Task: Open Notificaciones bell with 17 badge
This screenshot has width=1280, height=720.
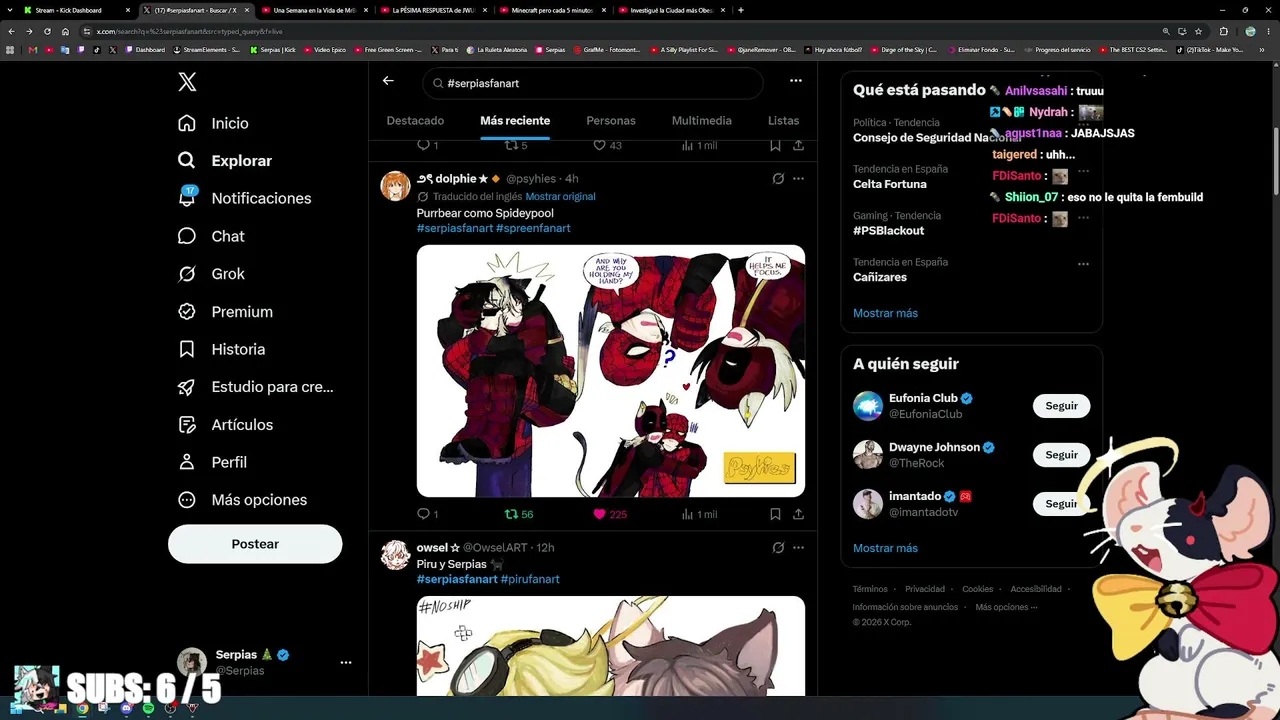Action: tap(187, 197)
